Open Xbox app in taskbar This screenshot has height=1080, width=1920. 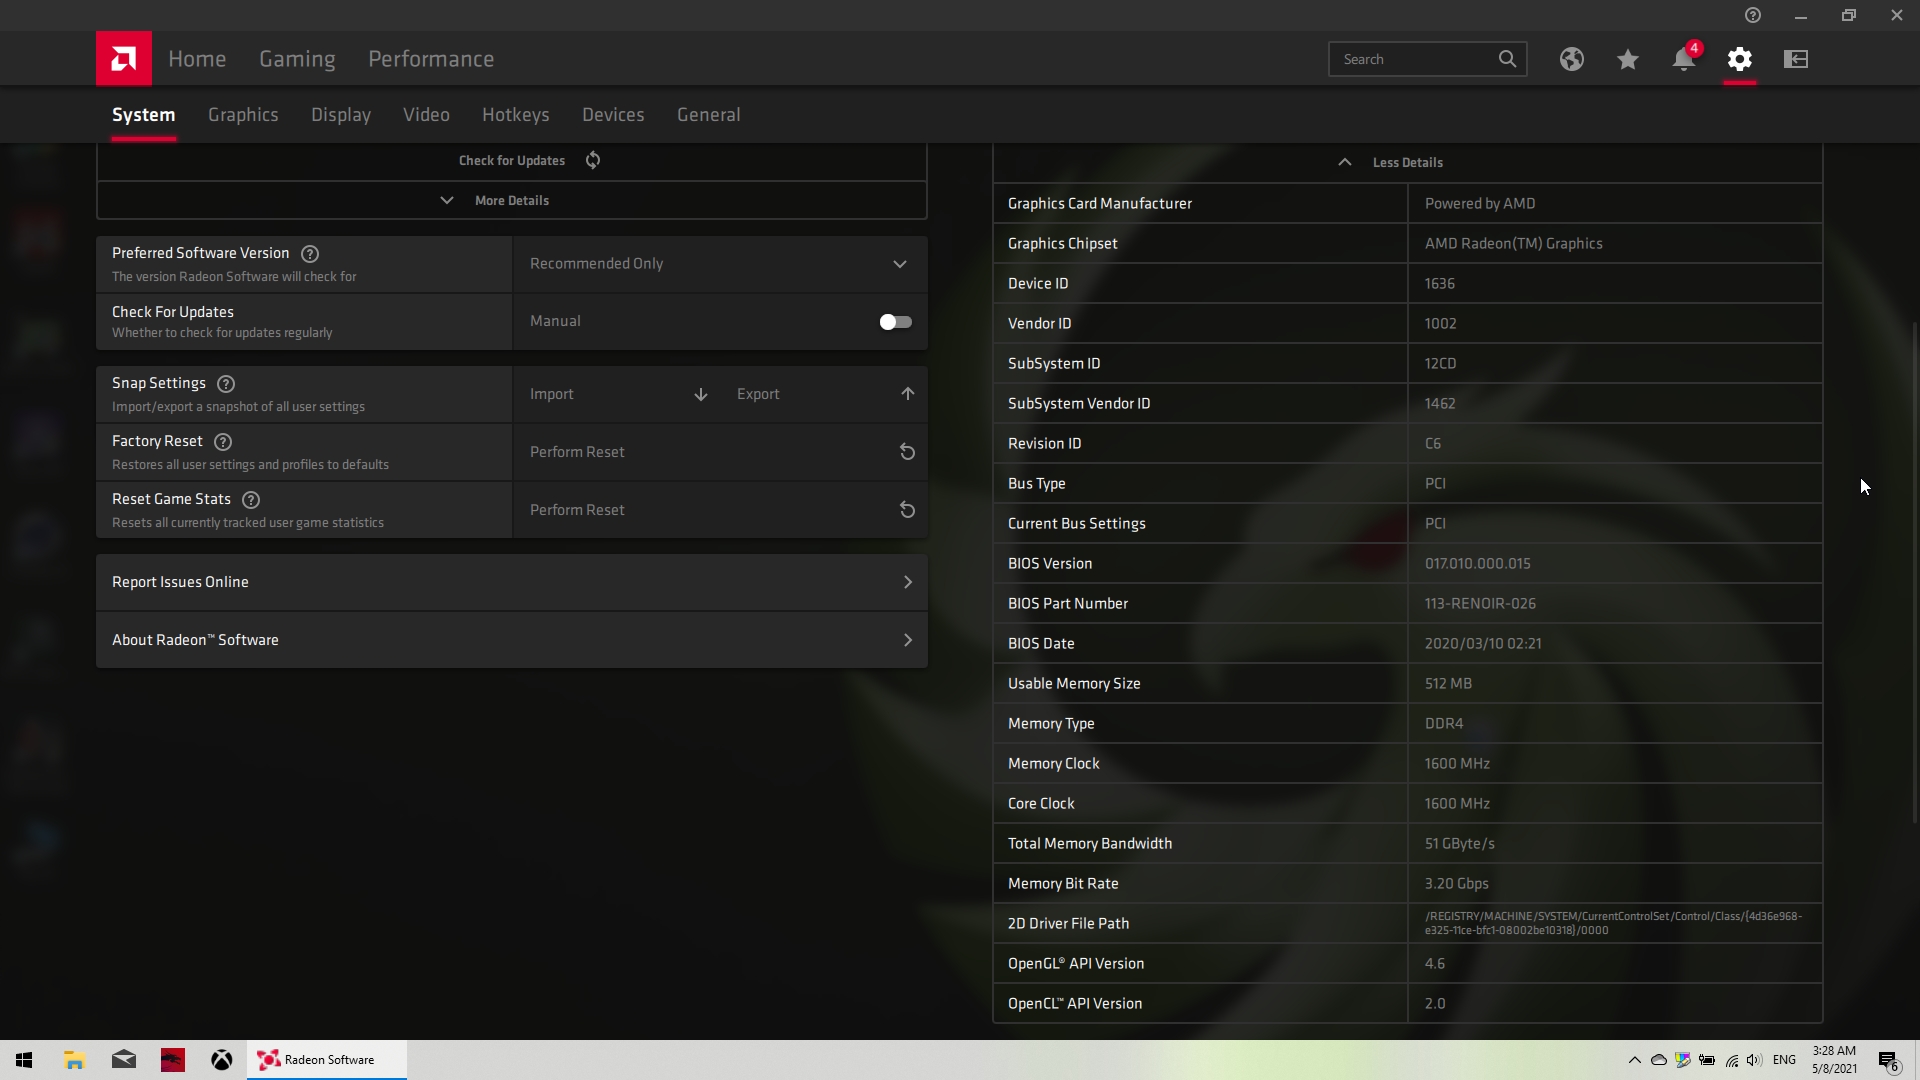222,1059
